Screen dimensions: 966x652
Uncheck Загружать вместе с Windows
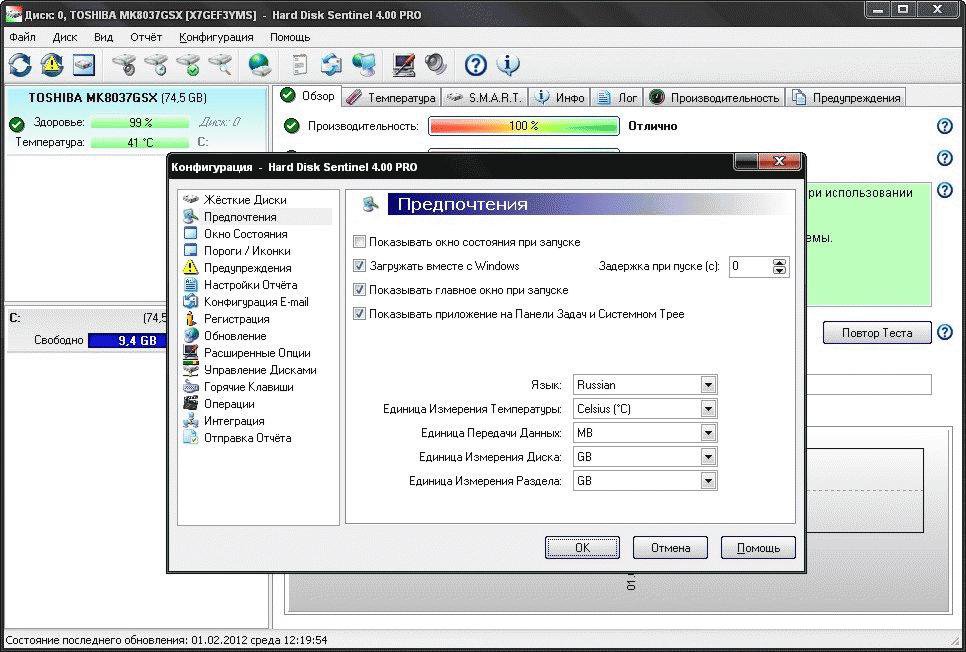click(359, 266)
